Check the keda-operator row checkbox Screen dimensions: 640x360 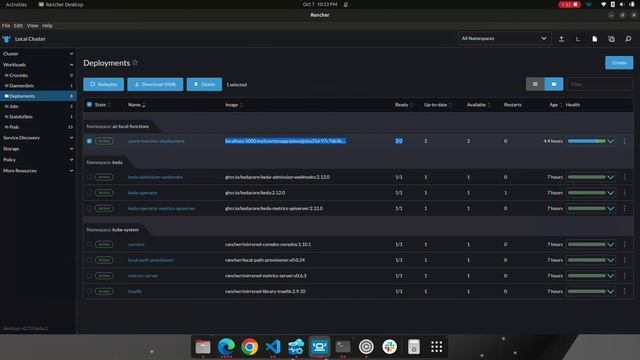coord(89,193)
